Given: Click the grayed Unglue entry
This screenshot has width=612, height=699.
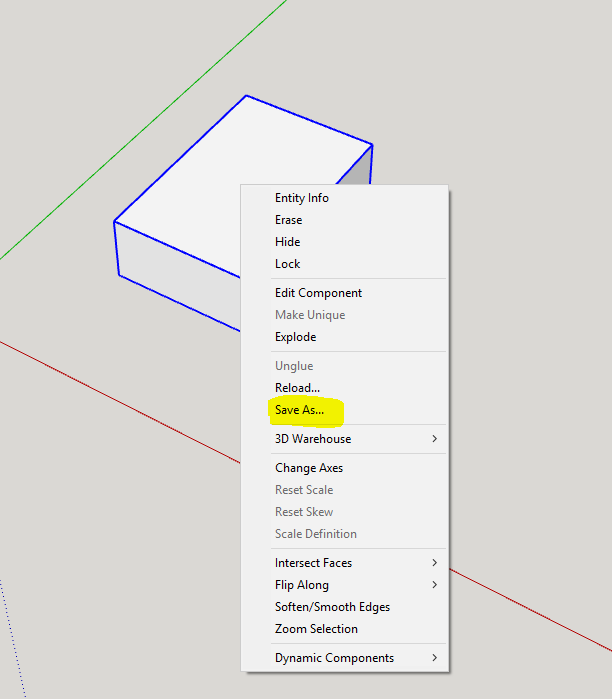Looking at the screenshot, I should [x=345, y=366].
